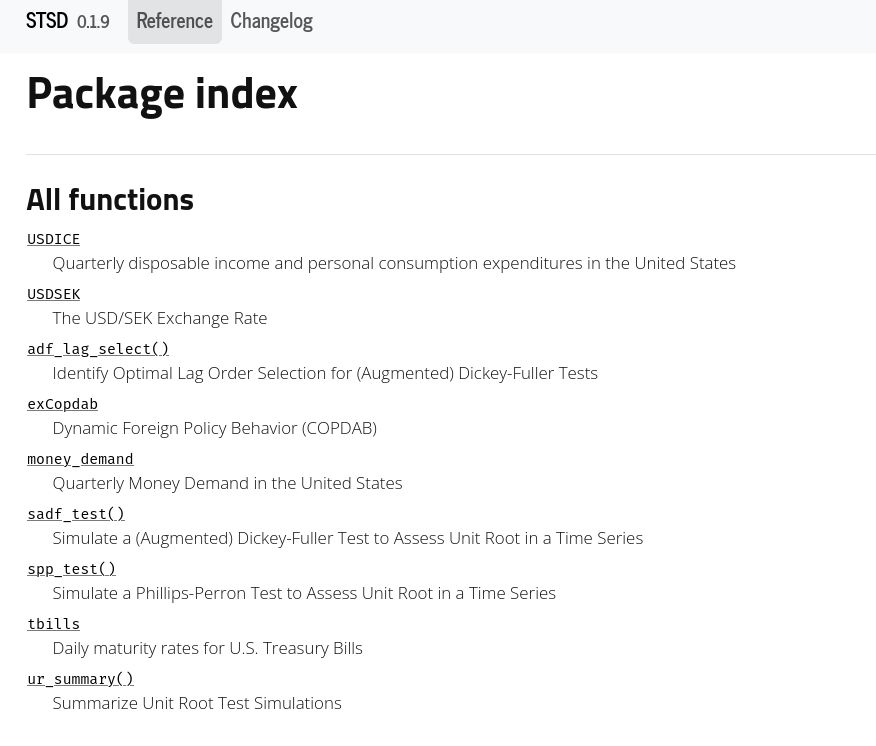Click the Phillips-Perron Test description text
Viewport: 876px width, 746px height.
point(304,593)
